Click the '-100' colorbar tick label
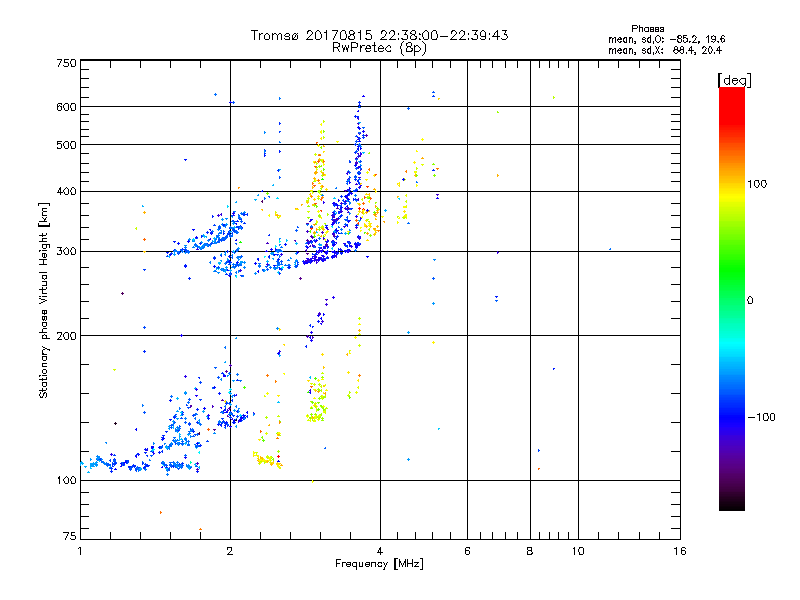Image resolution: width=800 pixels, height=600 pixels. [762, 417]
